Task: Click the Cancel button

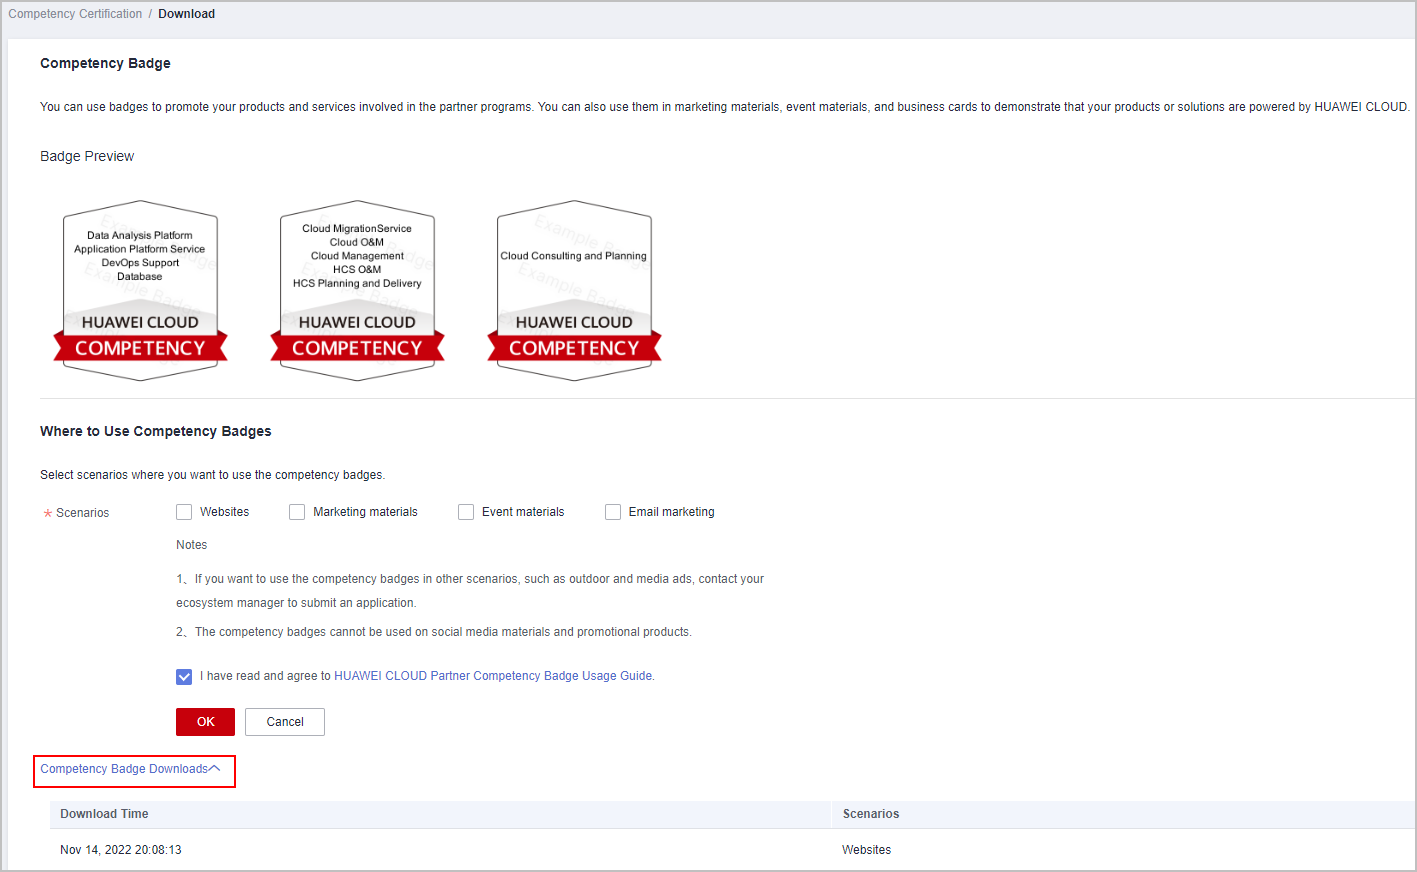Action: tap(285, 722)
